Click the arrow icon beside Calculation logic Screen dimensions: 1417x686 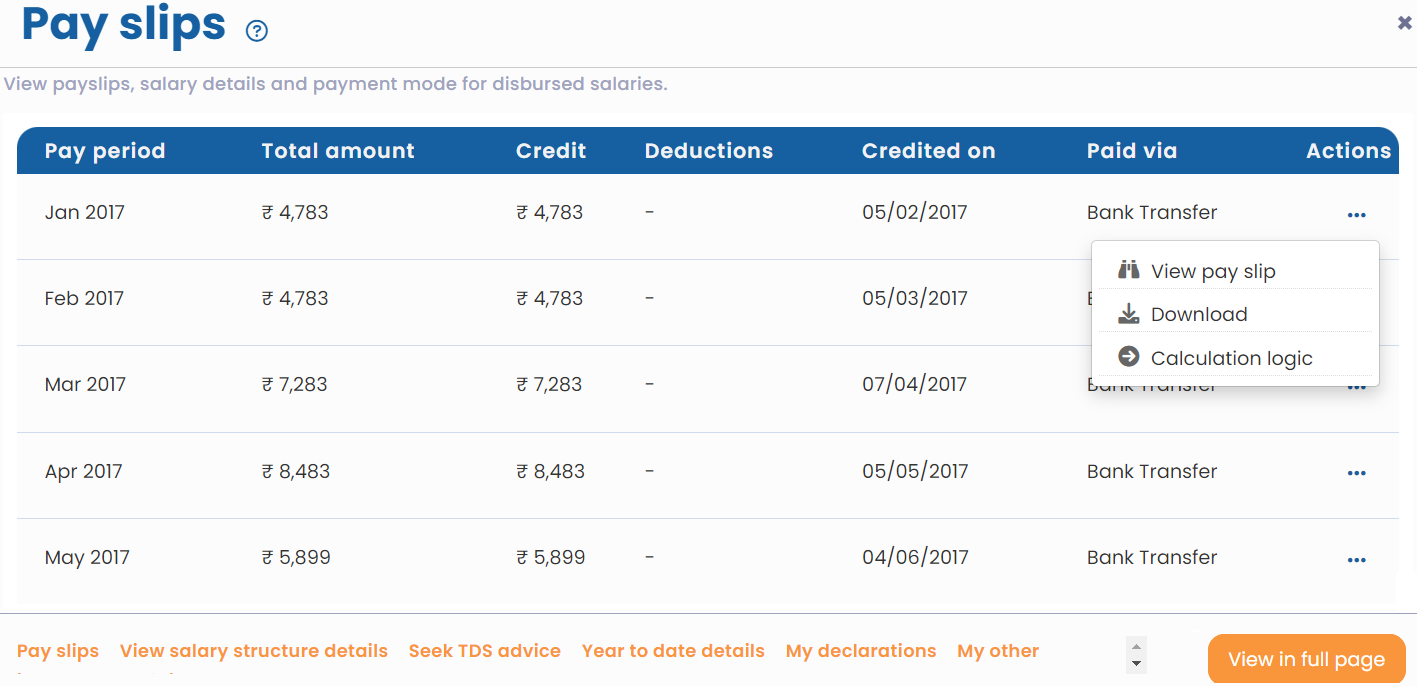[1128, 357]
